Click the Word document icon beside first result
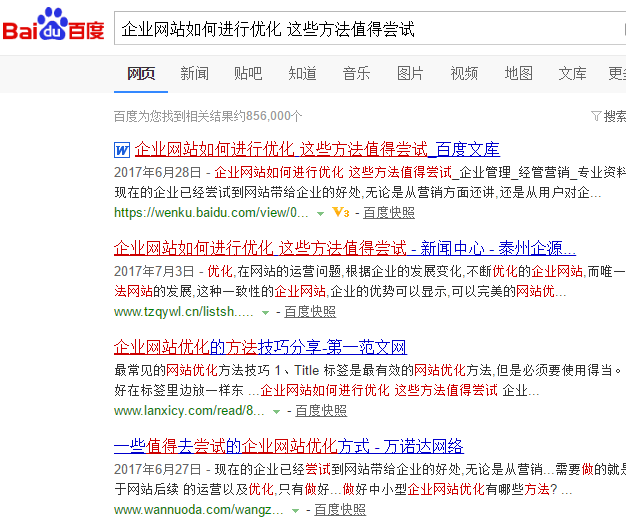626x525 pixels. (122, 150)
